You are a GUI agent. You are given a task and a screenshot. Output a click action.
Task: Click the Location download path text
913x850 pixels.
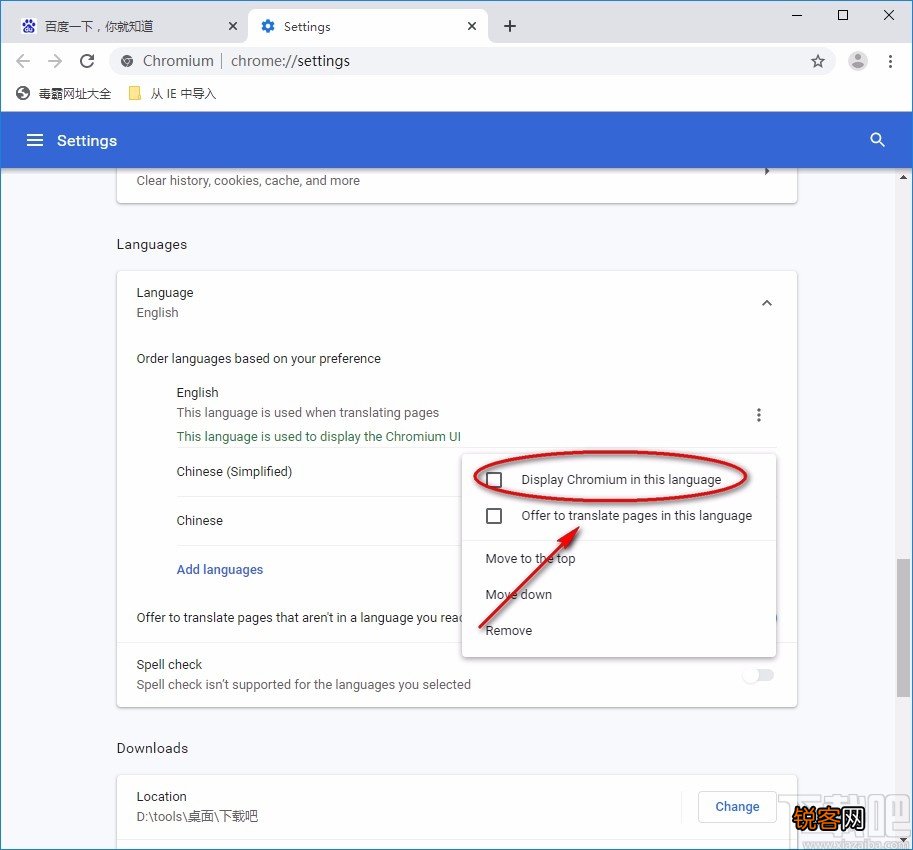(x=197, y=816)
